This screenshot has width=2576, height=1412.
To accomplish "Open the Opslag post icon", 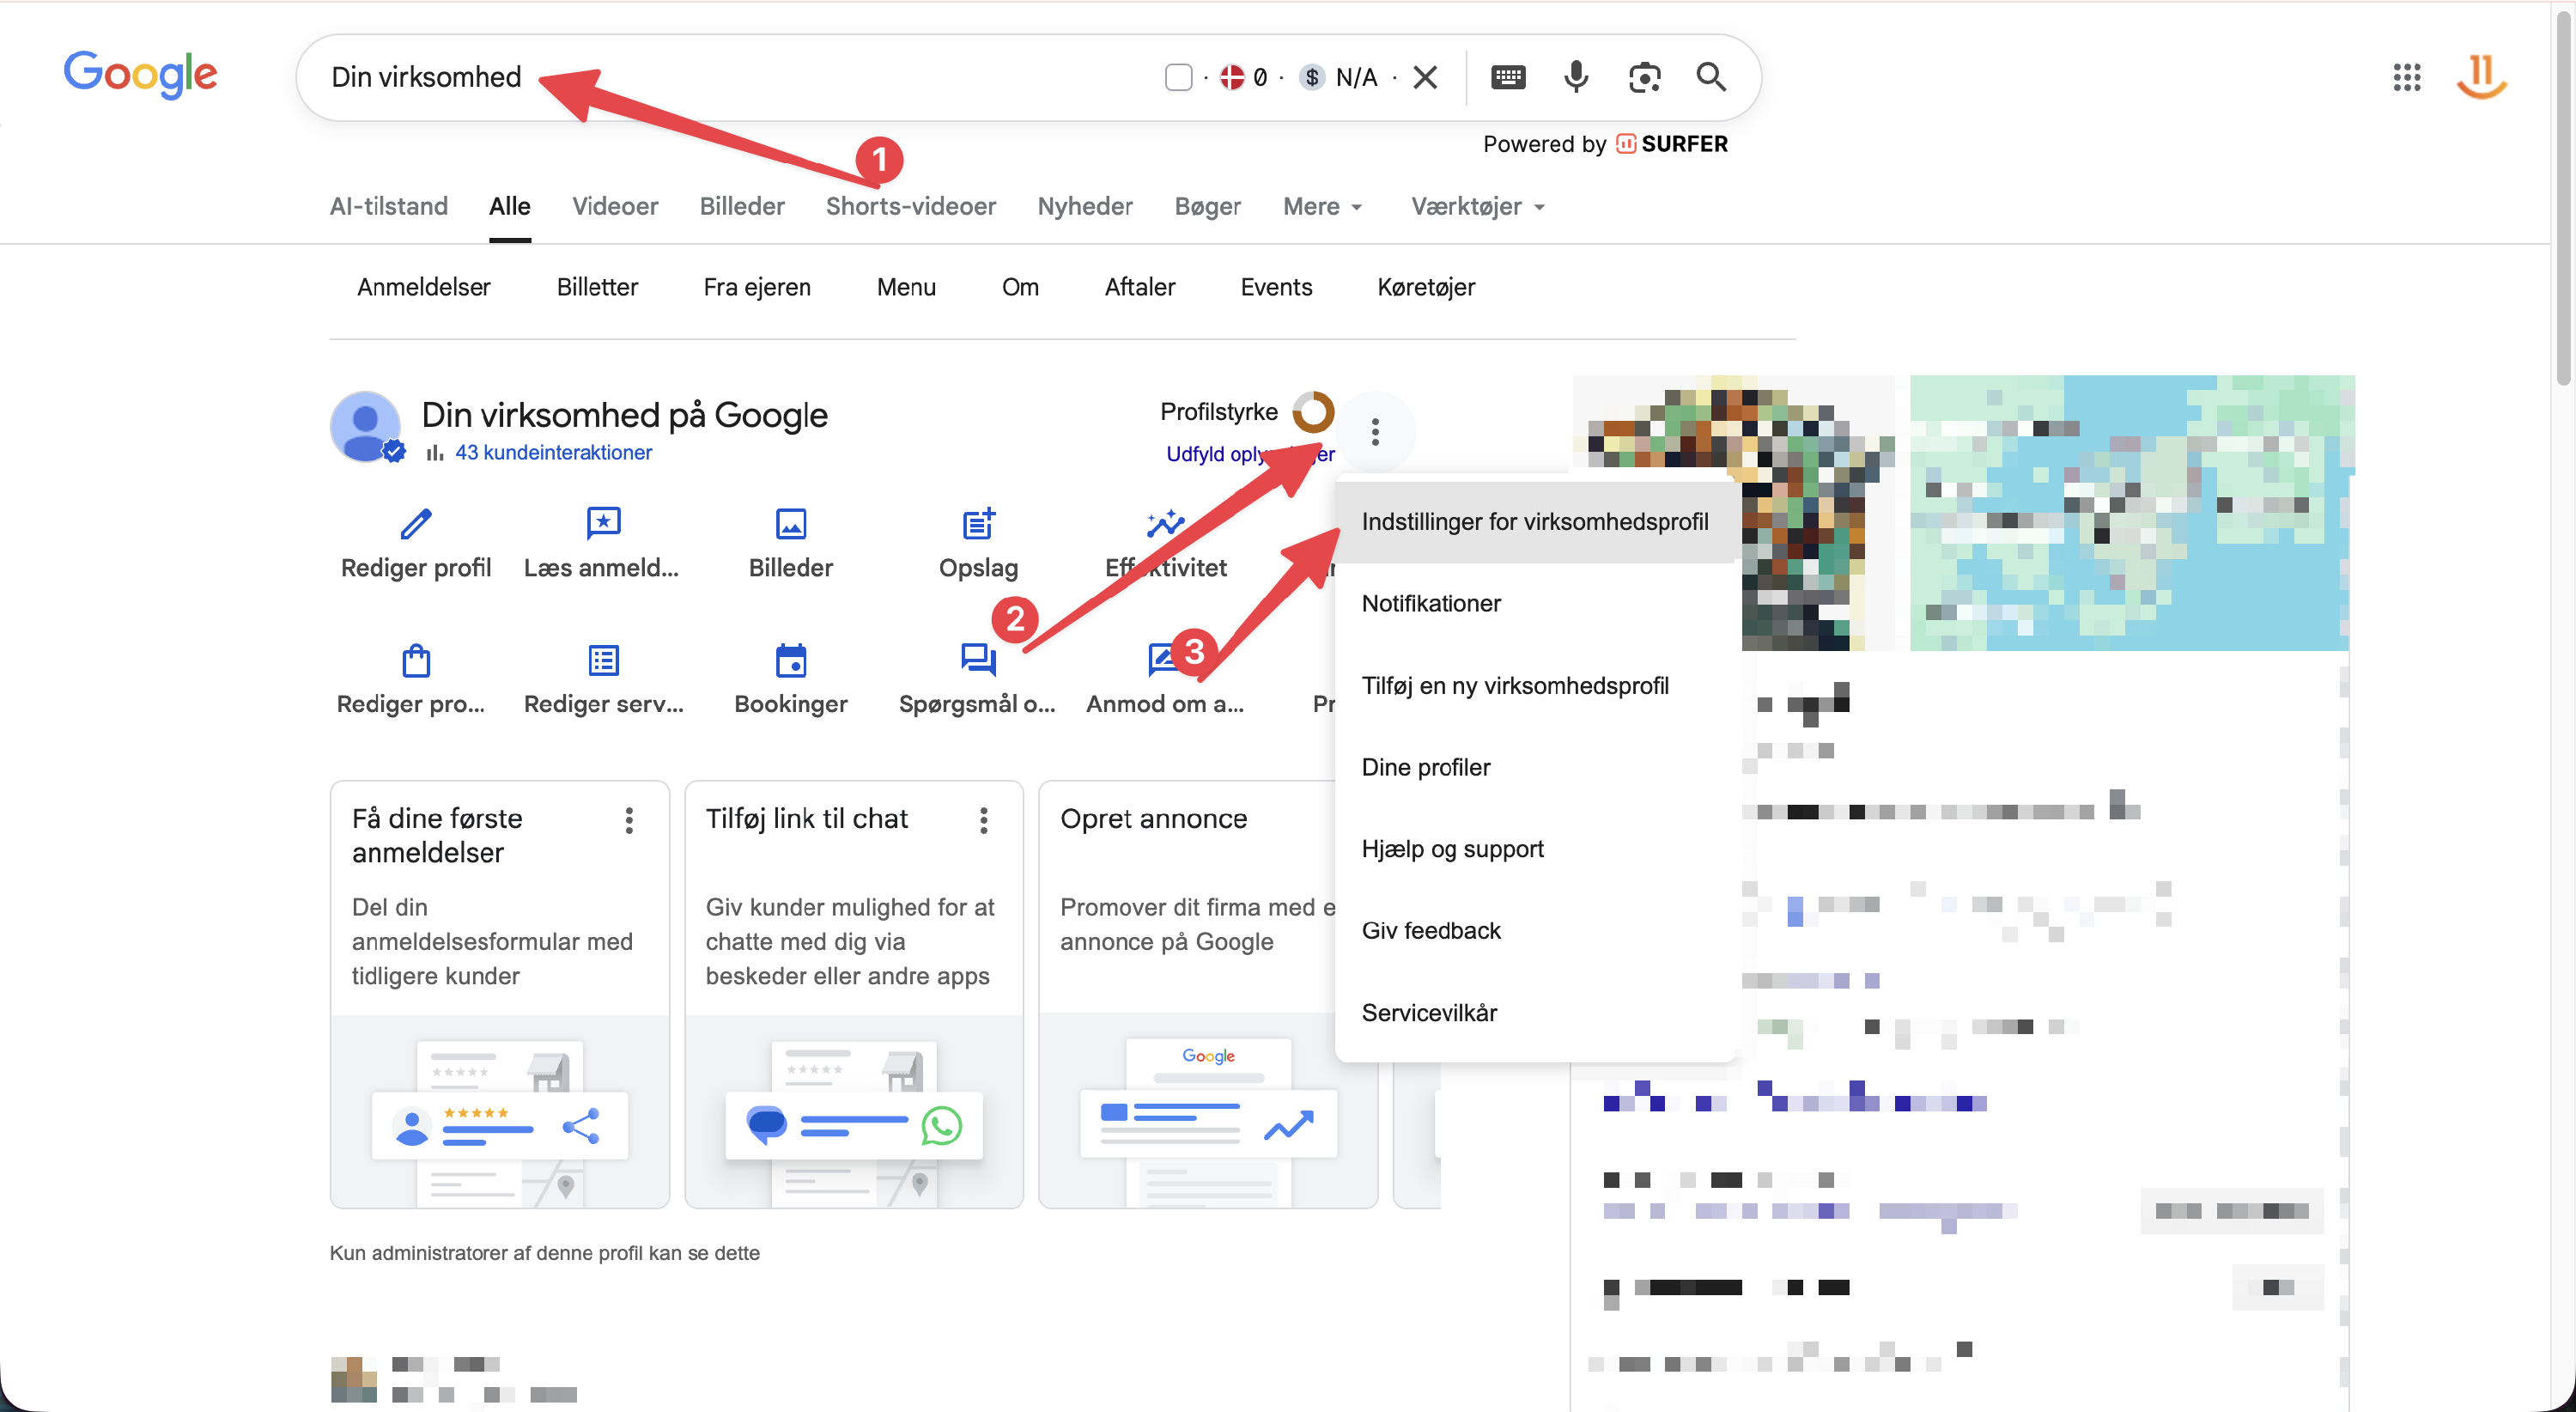I will 978,524.
